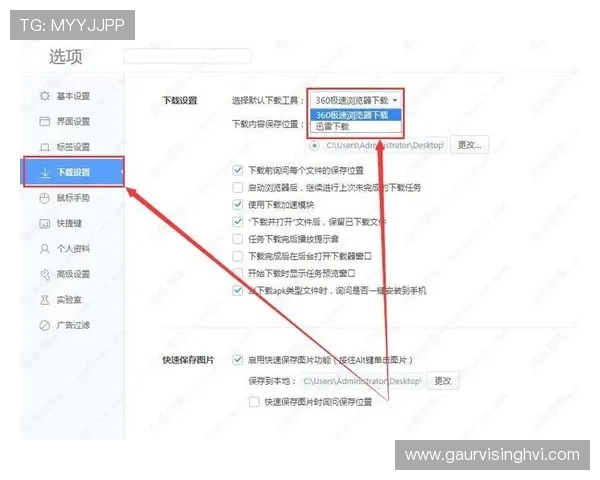Open 高级设置 section
The width and height of the screenshot is (600, 480).
(73, 274)
